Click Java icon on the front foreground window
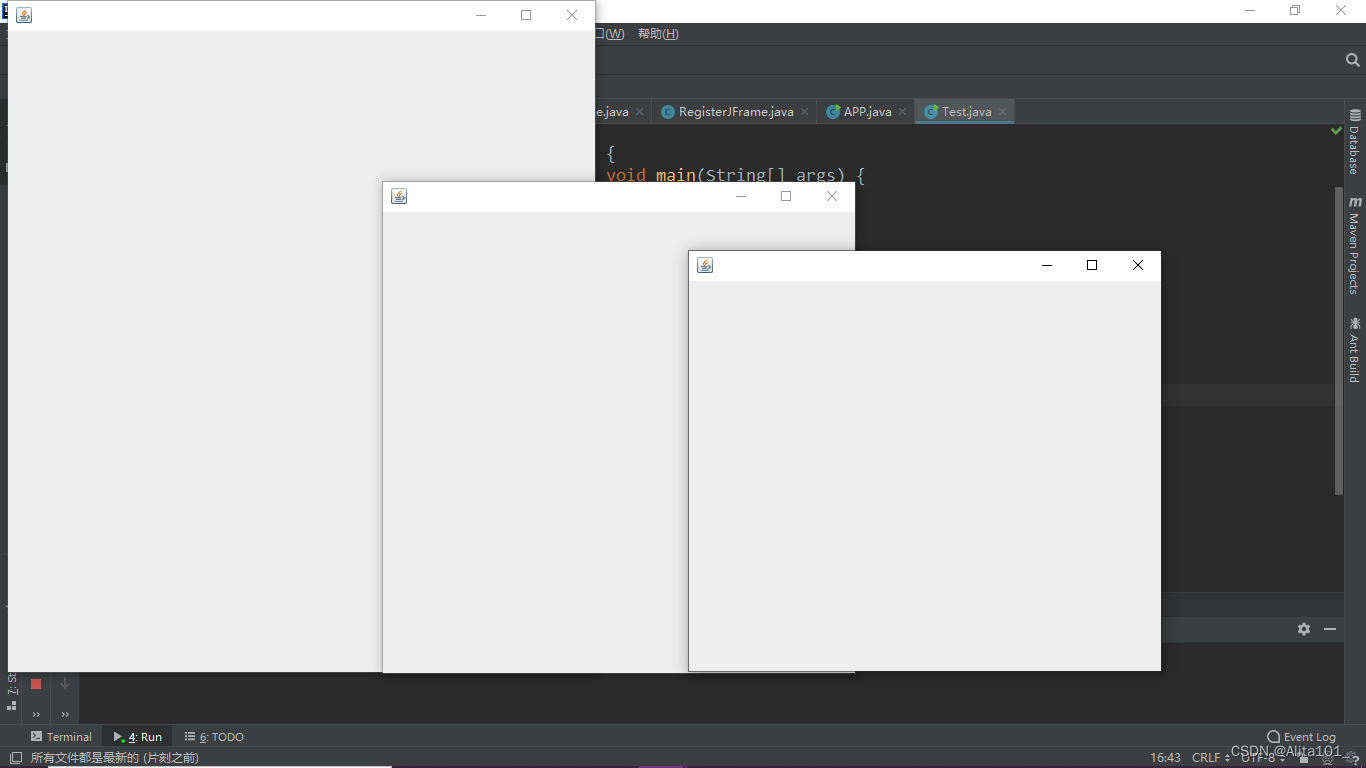Viewport: 1366px width, 768px height. [x=705, y=265]
